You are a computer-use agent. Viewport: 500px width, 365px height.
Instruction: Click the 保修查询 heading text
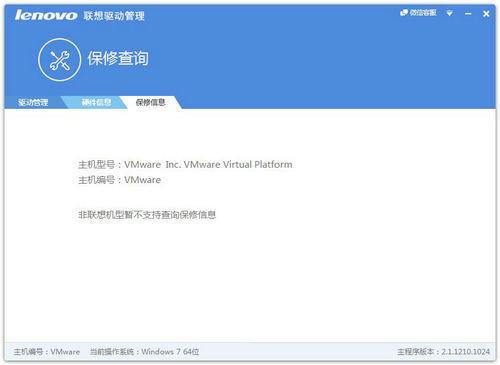pos(118,58)
